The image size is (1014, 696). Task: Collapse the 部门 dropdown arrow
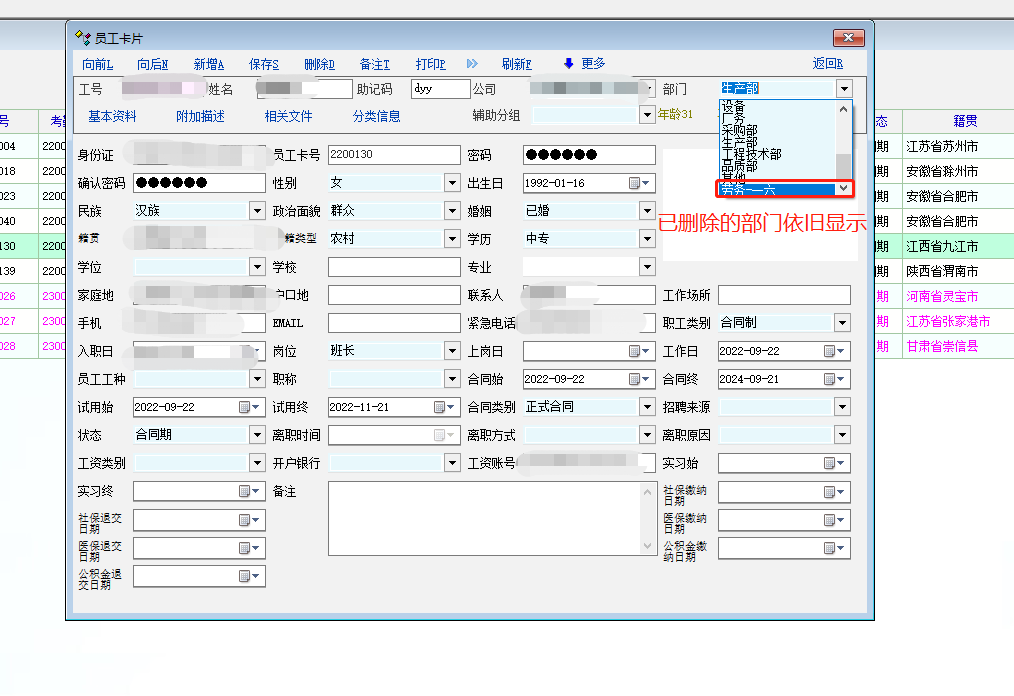click(844, 89)
